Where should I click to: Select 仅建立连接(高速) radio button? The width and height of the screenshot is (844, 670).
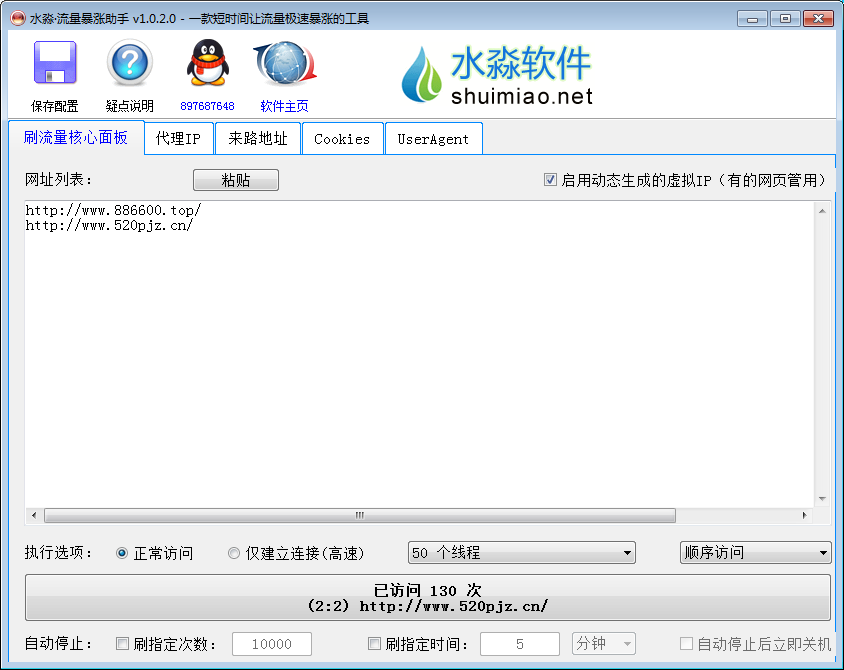(x=234, y=553)
